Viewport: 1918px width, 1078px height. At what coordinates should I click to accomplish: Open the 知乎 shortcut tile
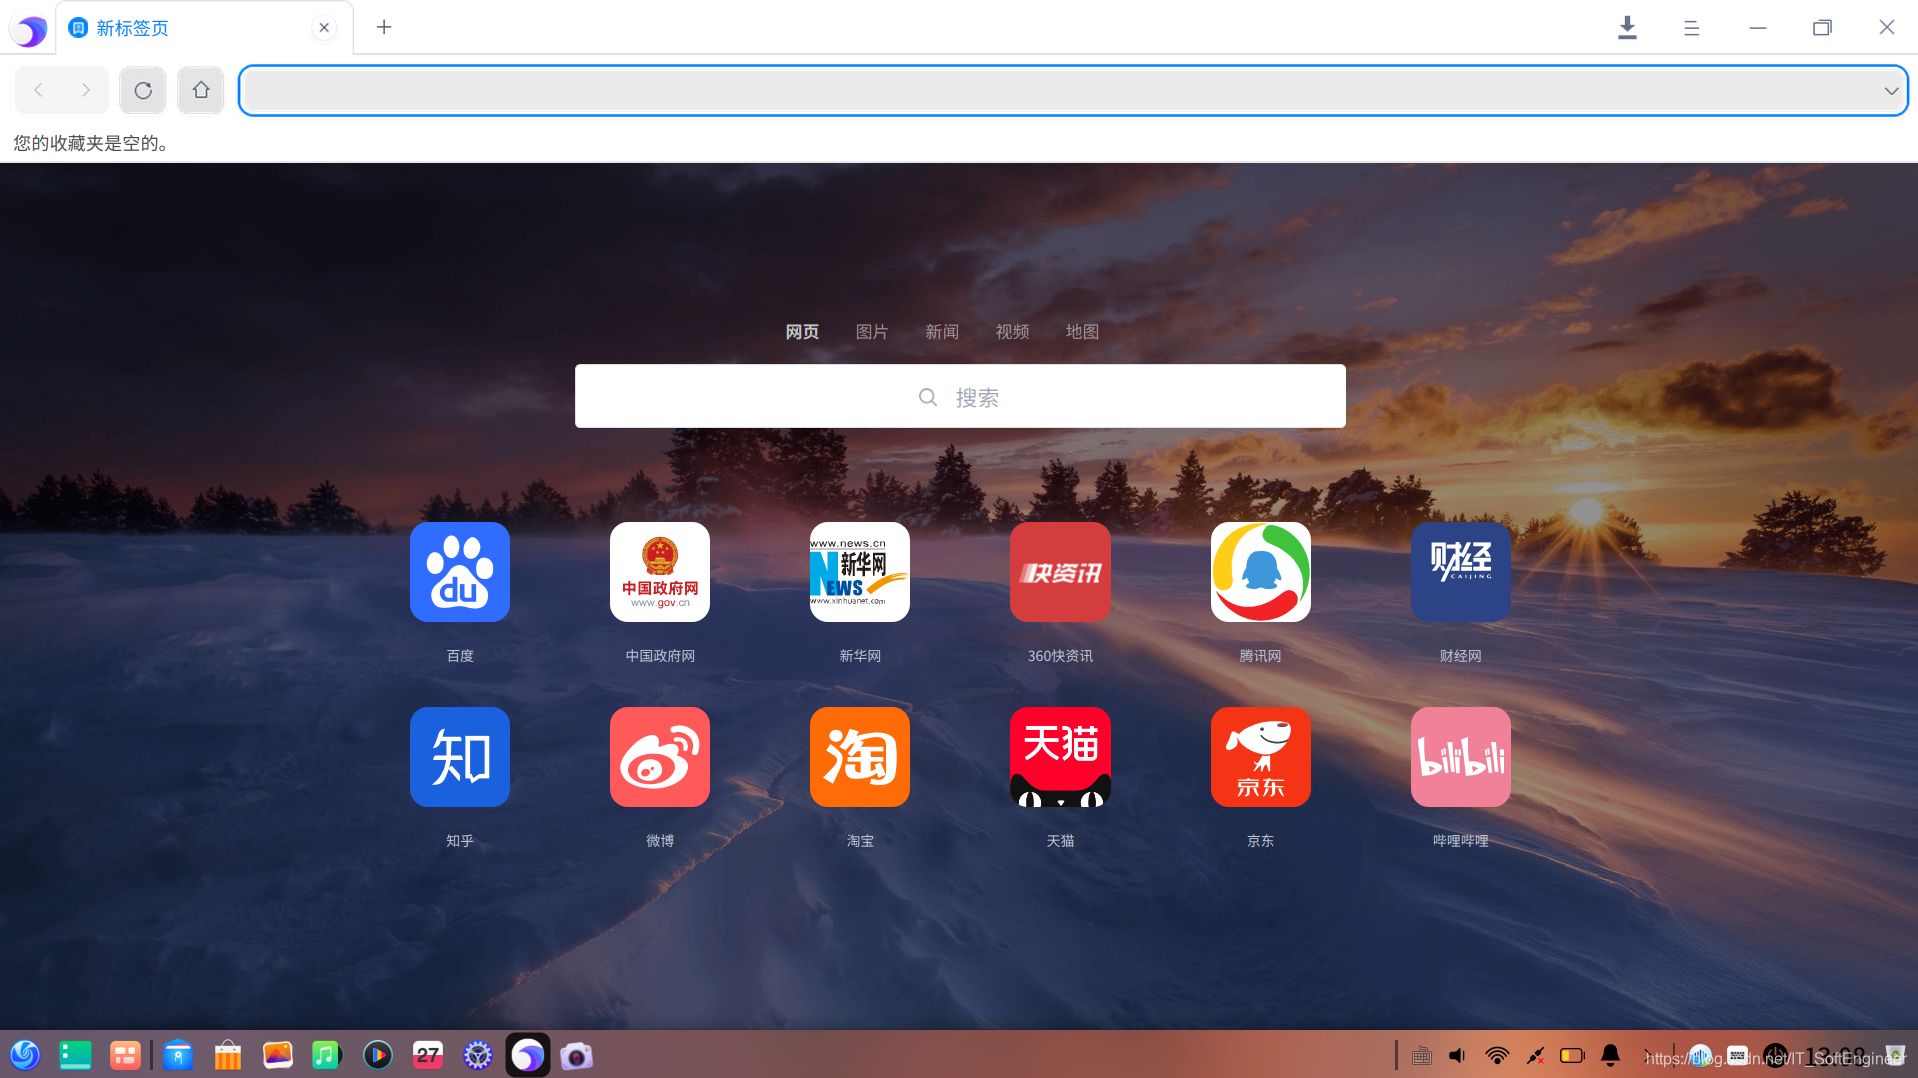tap(460, 757)
